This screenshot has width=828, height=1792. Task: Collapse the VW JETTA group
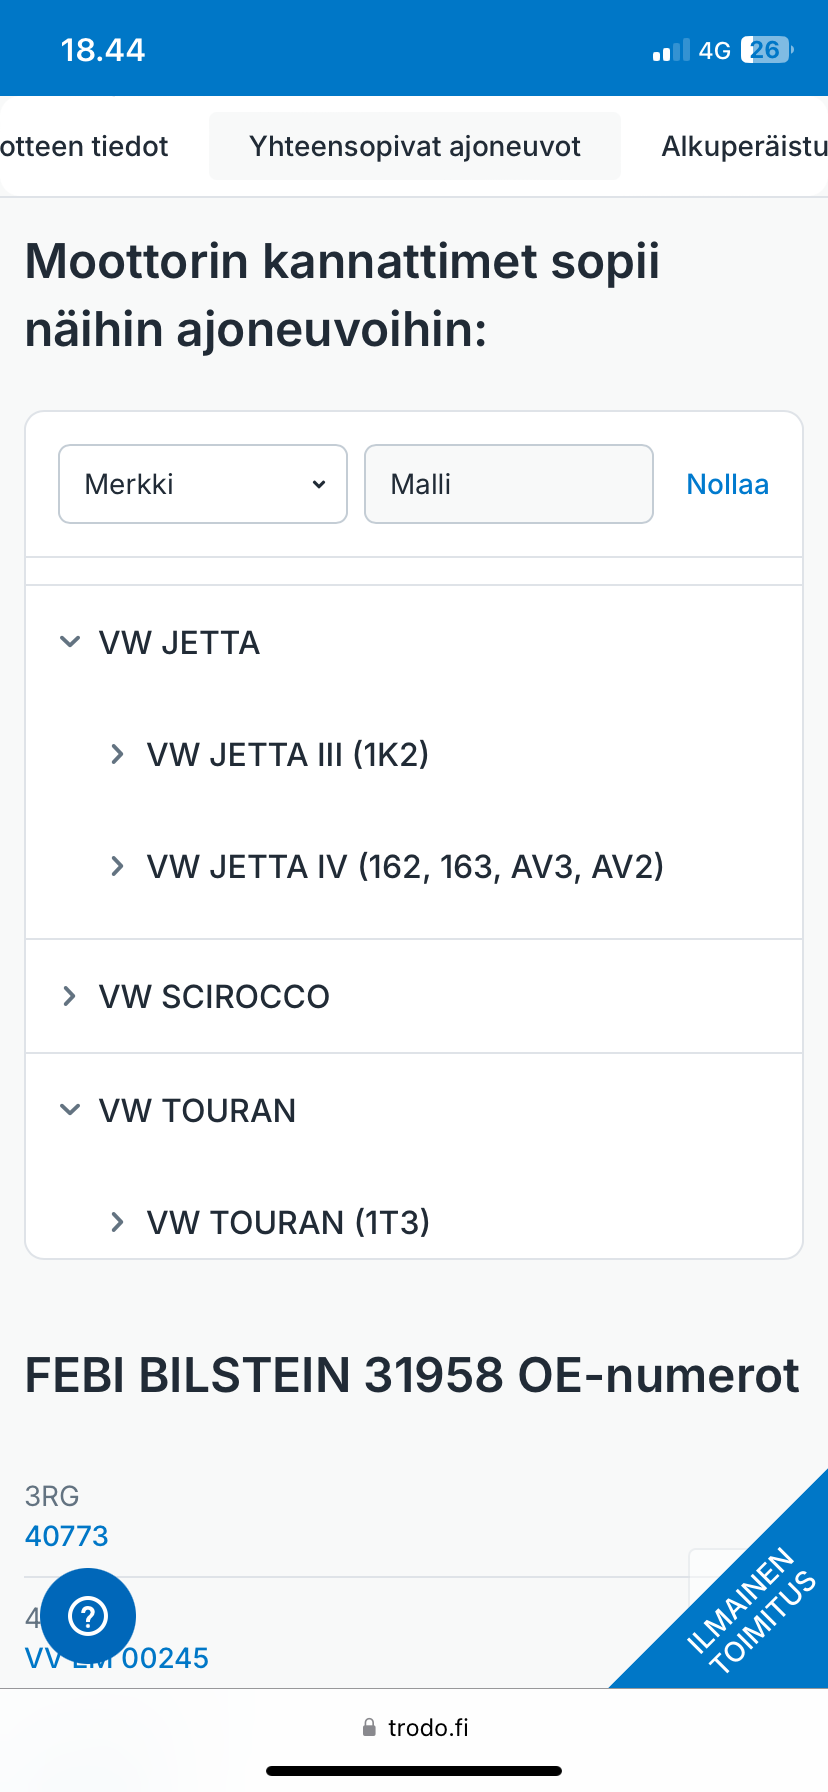click(70, 642)
